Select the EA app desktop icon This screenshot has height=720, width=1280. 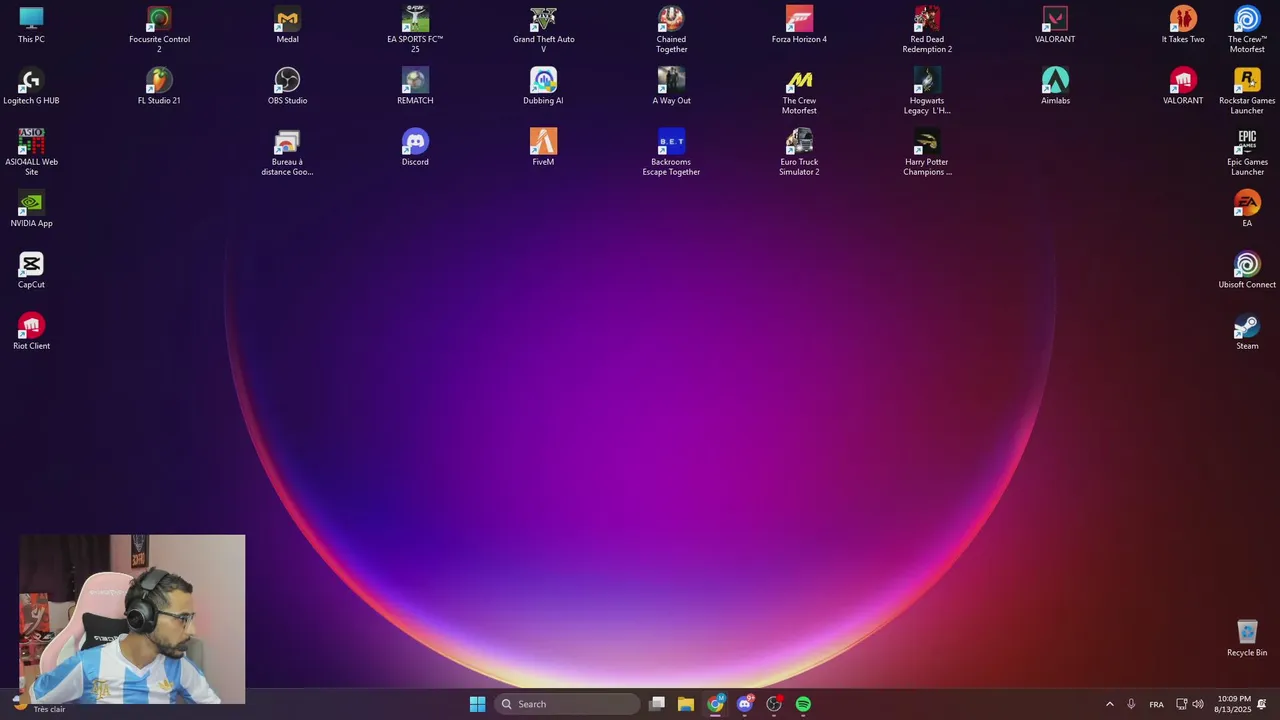pos(1247,208)
